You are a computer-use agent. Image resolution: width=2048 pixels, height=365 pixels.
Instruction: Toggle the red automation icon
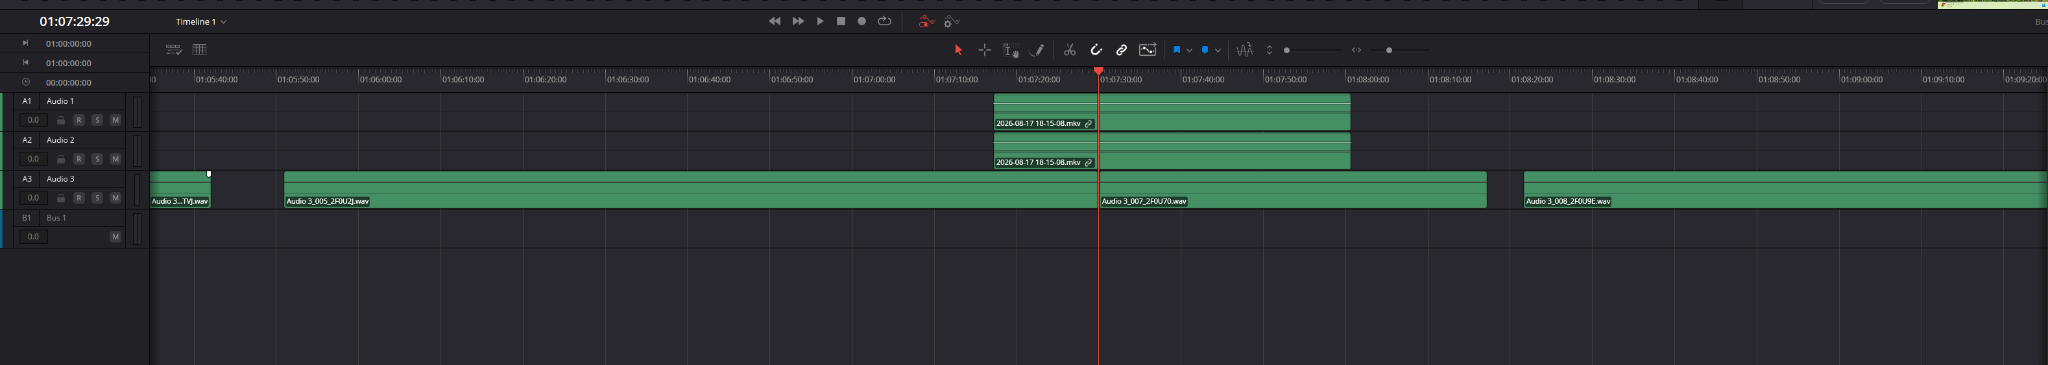(x=926, y=21)
